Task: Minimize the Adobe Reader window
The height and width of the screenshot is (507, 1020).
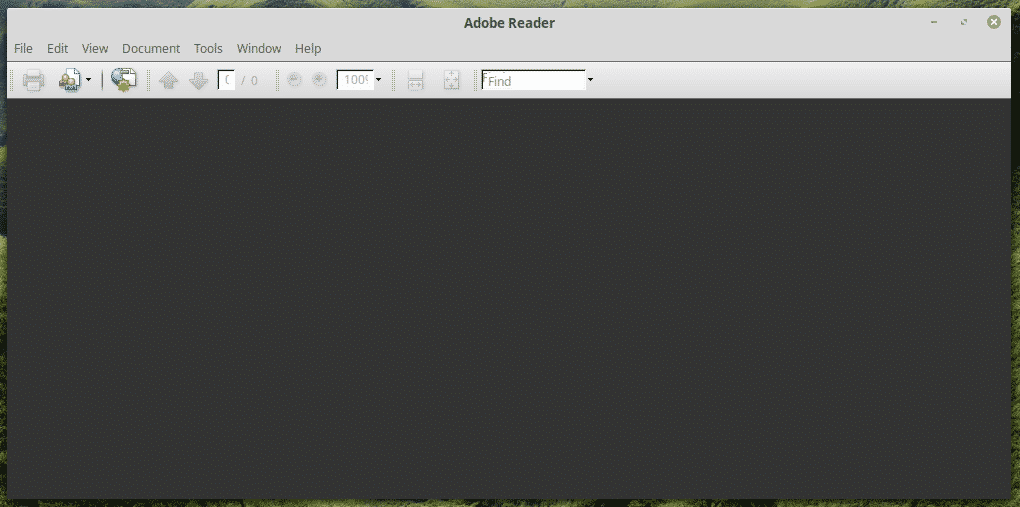Action: 934,22
